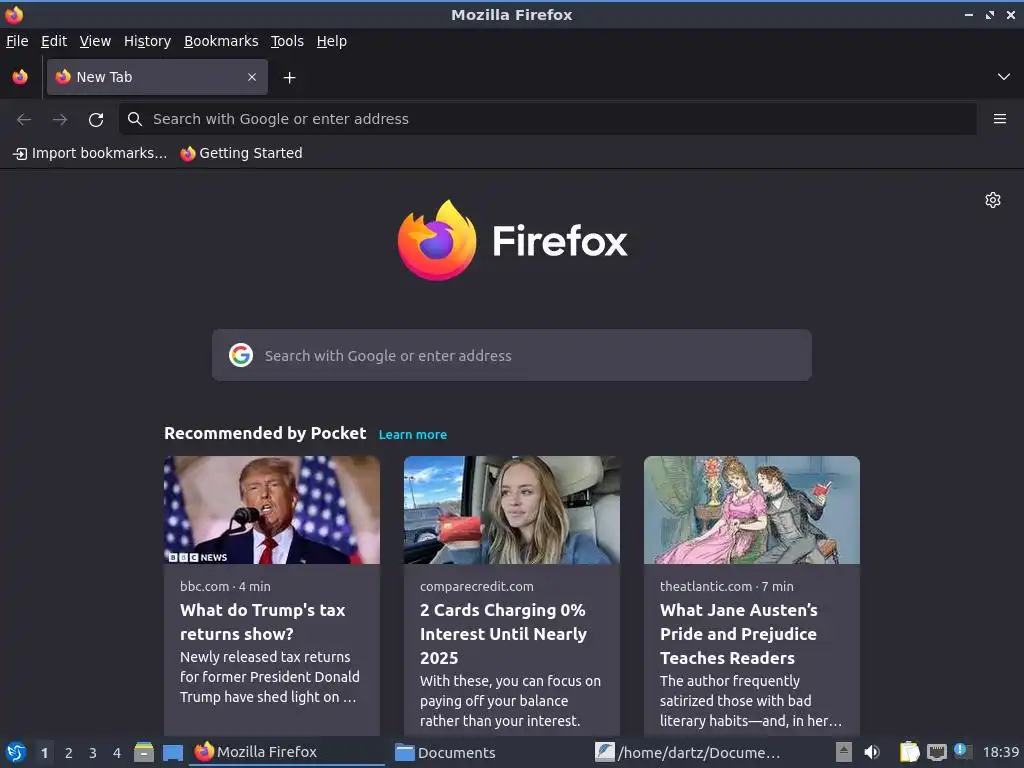The width and height of the screenshot is (1024, 768).
Task: Open the Jane Austen illustration thumbnail
Action: [x=752, y=510]
